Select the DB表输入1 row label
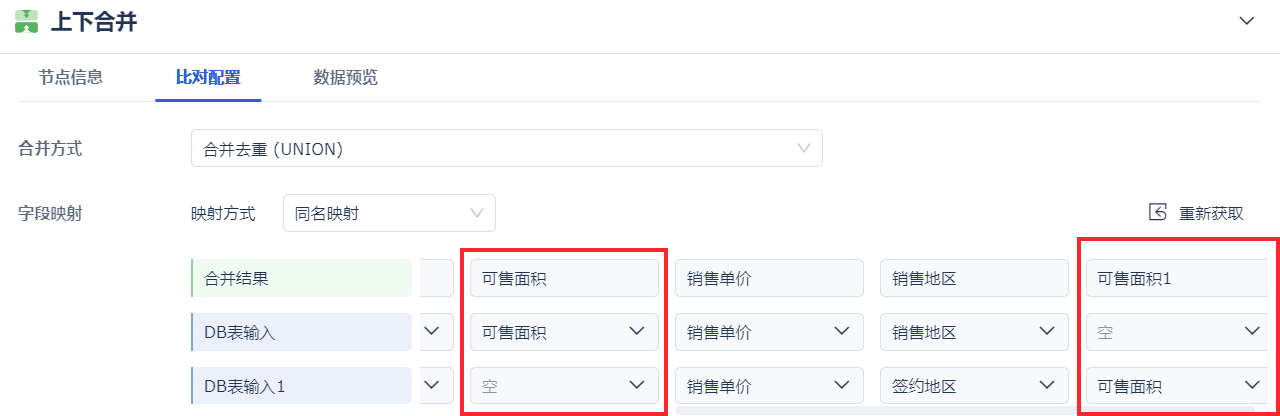Screen dimensions: 1280x416 click(x=301, y=386)
